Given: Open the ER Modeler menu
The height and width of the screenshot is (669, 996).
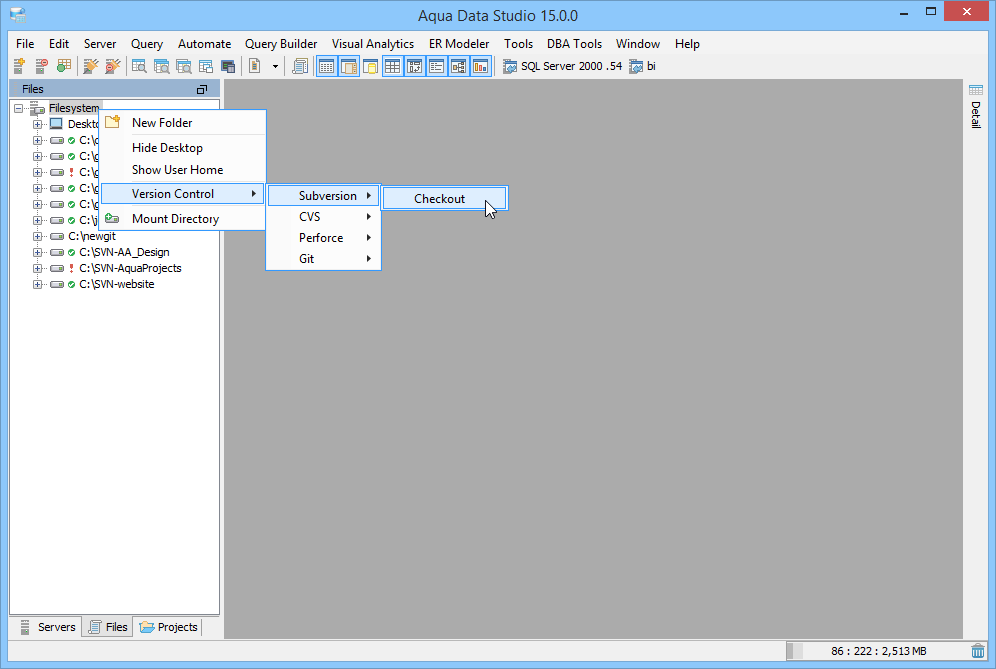Looking at the screenshot, I should coord(459,44).
